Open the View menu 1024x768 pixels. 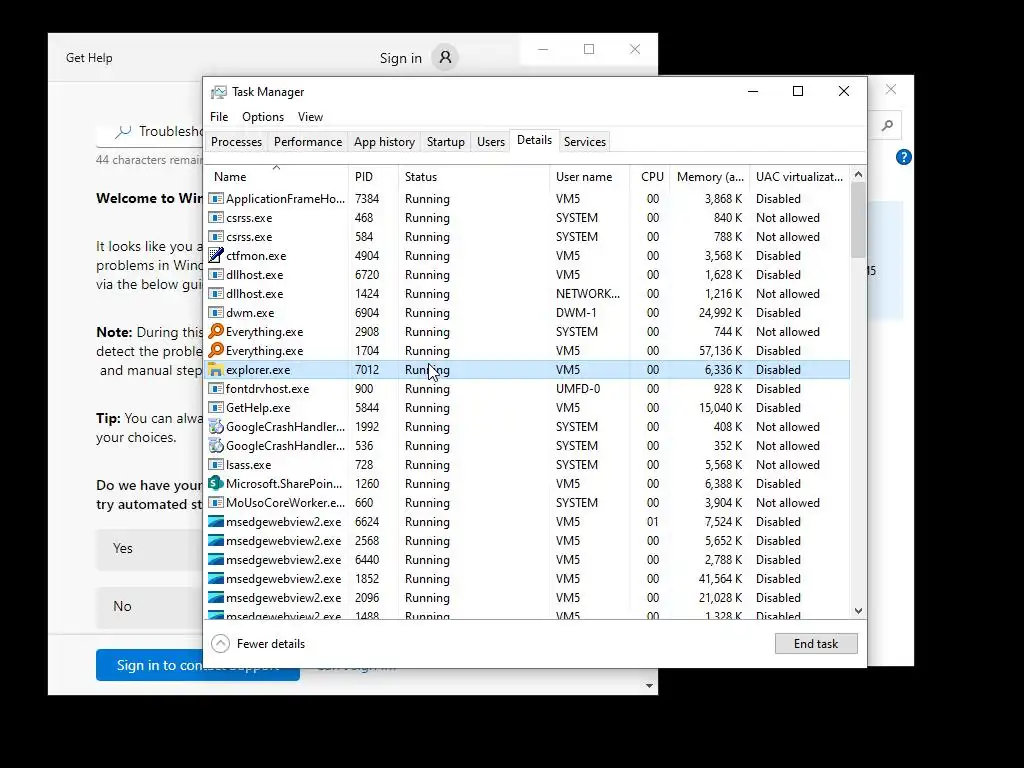coord(310,117)
